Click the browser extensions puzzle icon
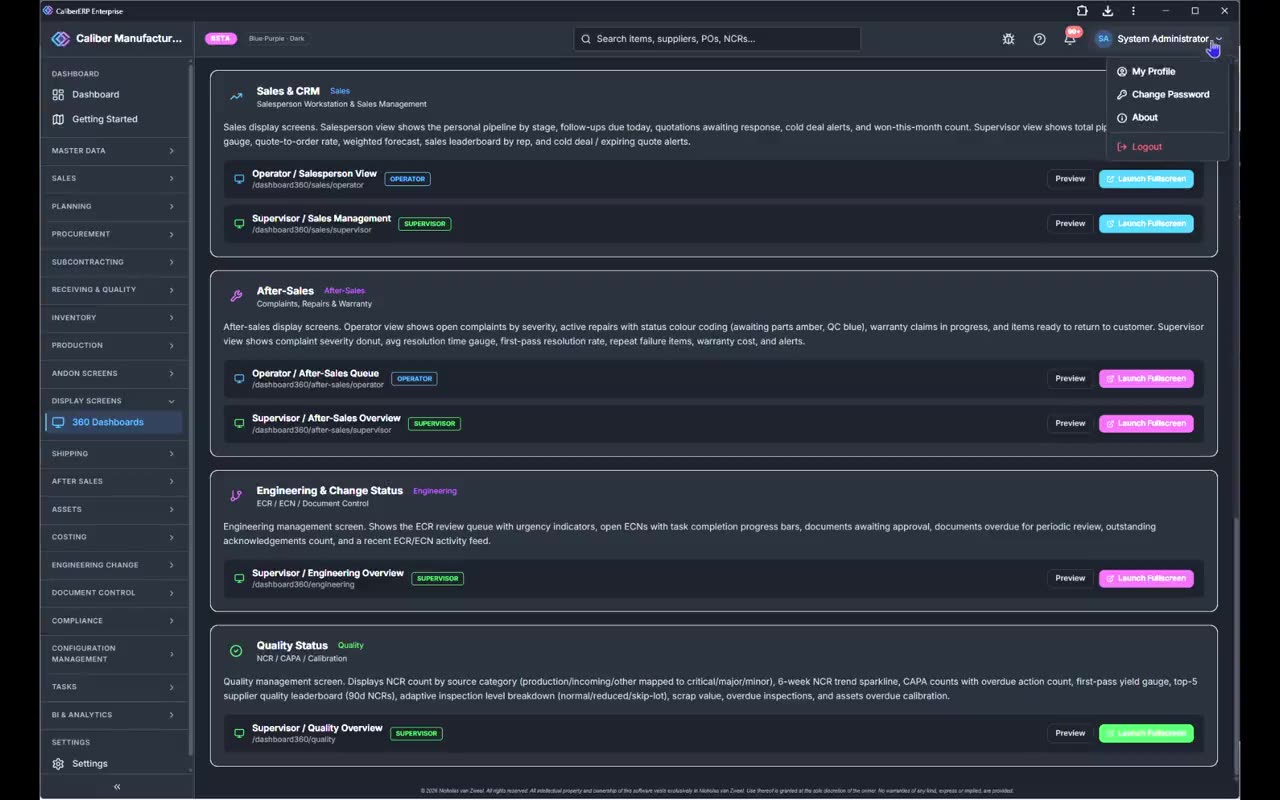The width and height of the screenshot is (1280, 800). [1082, 11]
